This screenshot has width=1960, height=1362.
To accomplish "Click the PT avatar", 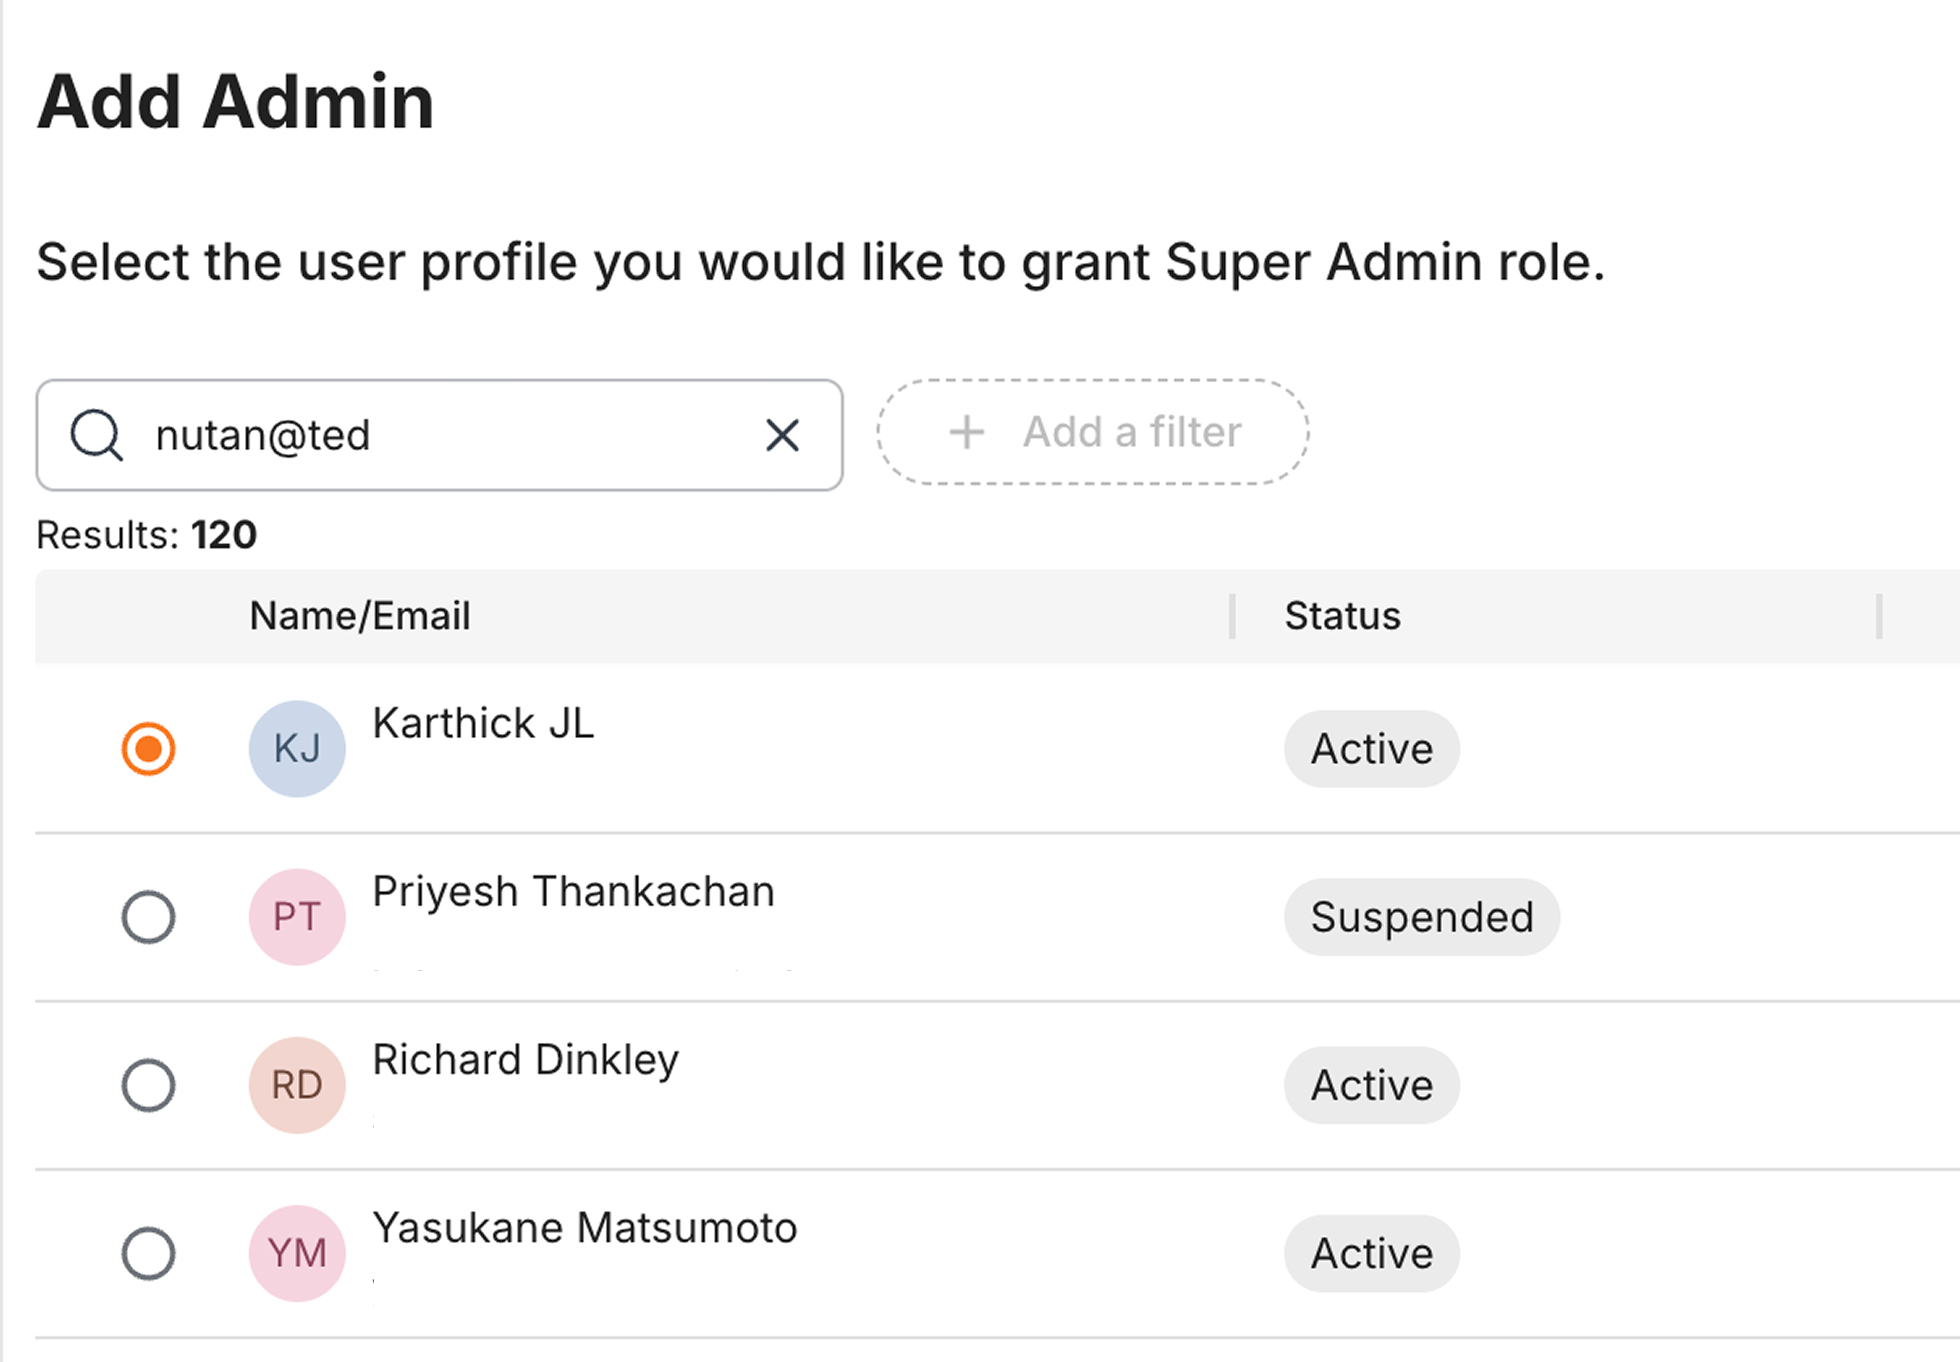I will (297, 916).
